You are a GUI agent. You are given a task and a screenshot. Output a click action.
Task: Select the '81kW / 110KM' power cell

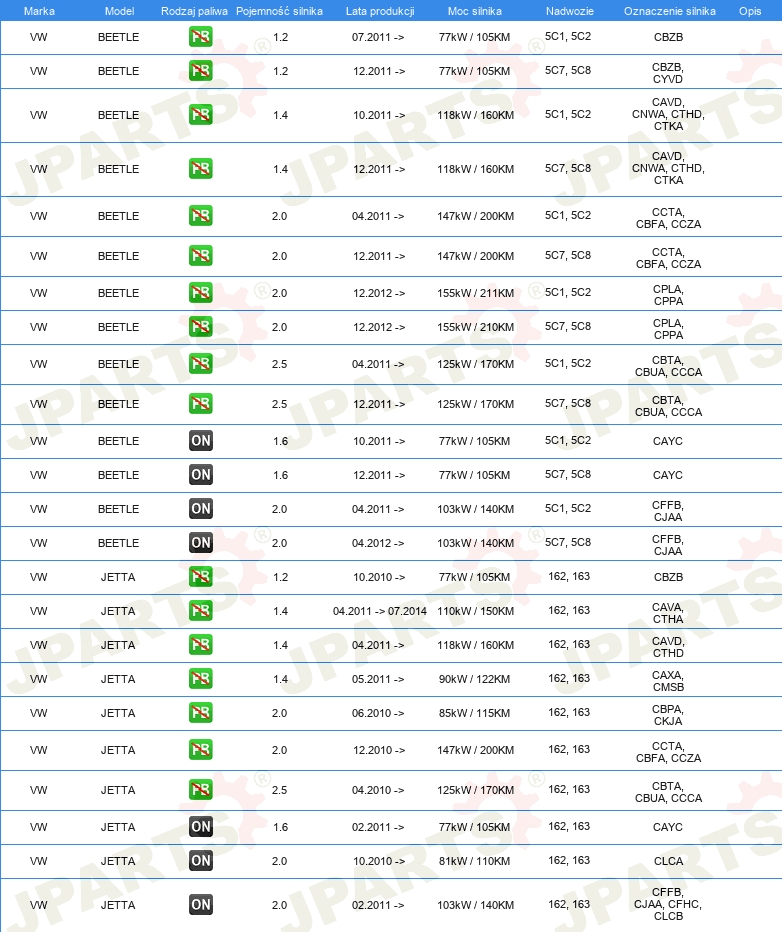point(474,861)
